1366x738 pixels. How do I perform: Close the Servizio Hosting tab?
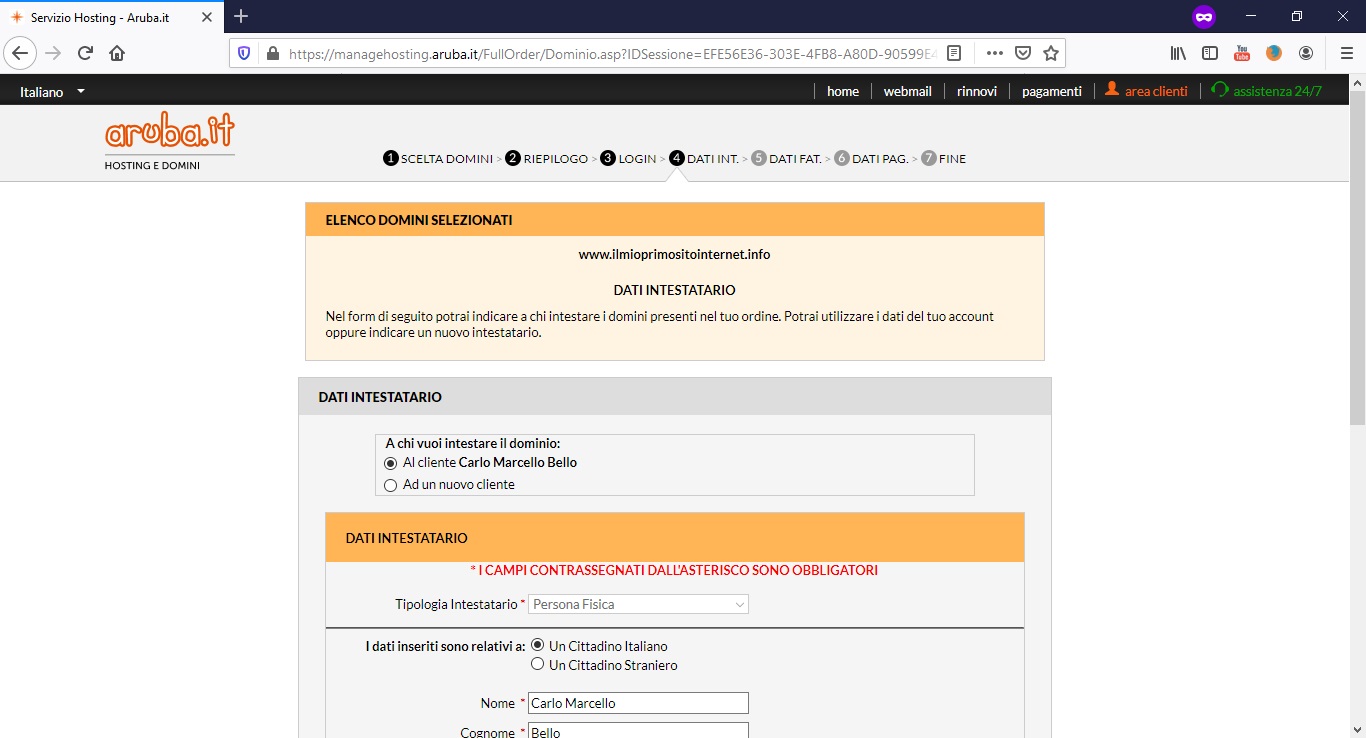pos(206,18)
